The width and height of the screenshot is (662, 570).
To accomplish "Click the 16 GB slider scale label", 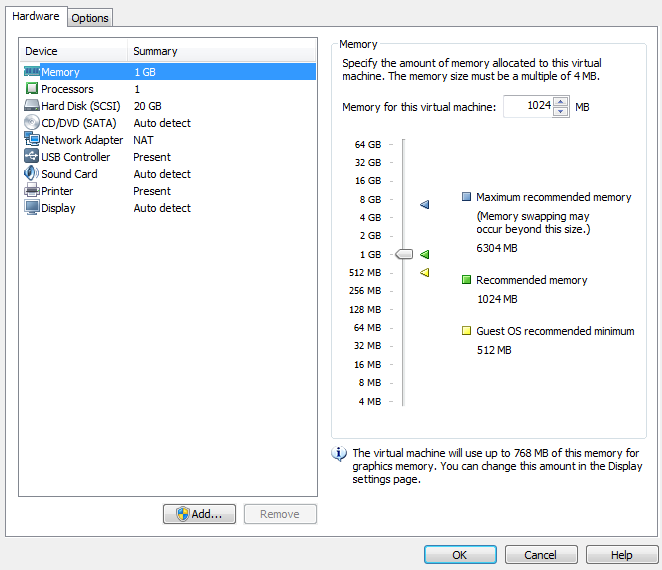I will pos(368,181).
